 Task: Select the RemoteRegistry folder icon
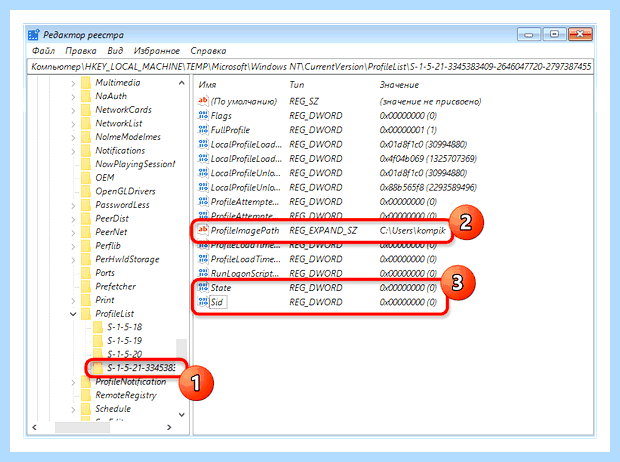coord(86,395)
